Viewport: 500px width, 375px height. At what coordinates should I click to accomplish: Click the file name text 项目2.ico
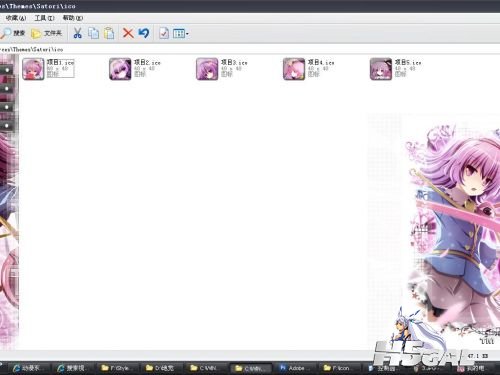pyautogui.click(x=147, y=62)
